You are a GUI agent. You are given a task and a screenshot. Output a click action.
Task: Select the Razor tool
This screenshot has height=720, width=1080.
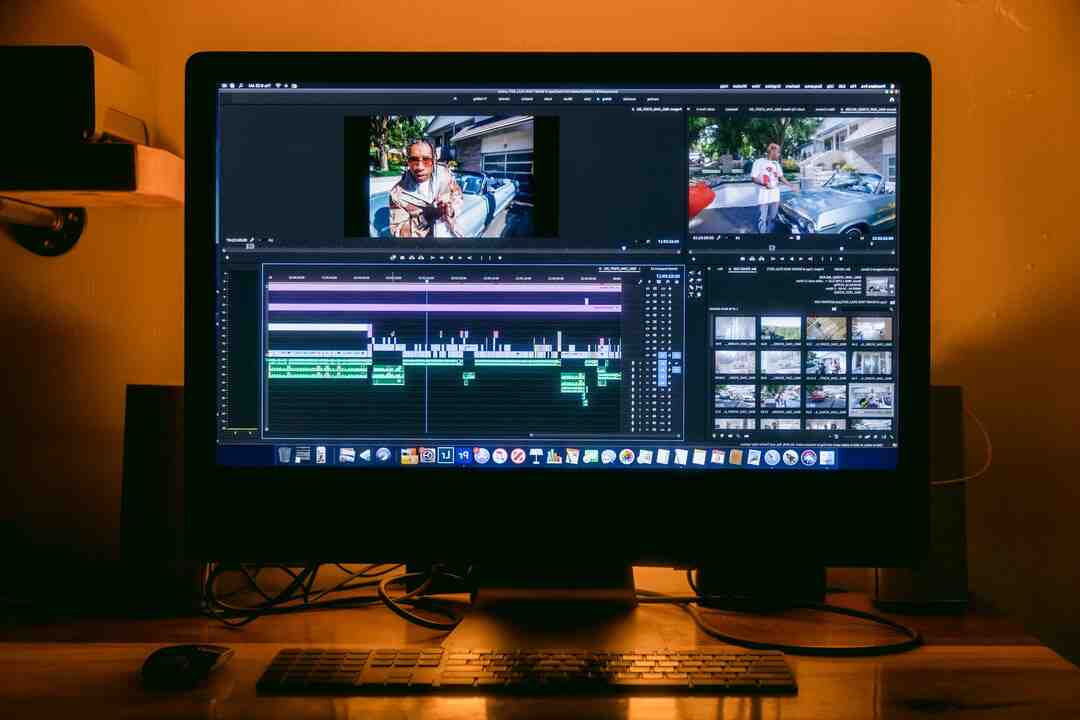[691, 280]
